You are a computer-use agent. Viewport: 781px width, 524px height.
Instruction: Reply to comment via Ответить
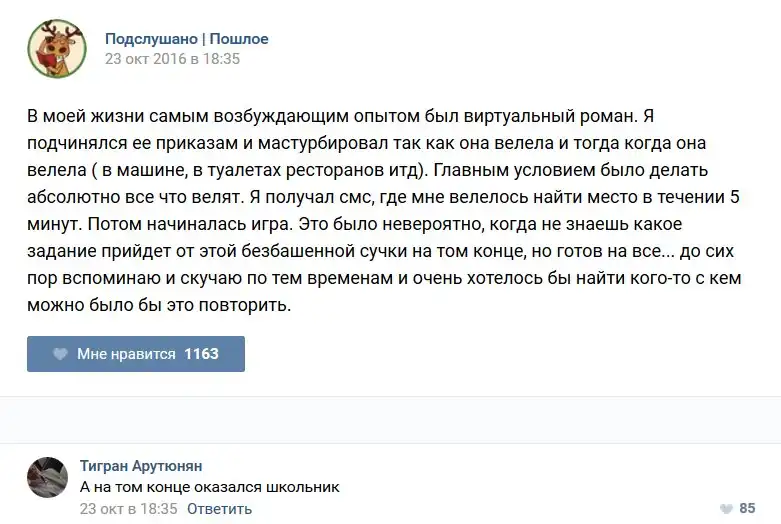(219, 509)
